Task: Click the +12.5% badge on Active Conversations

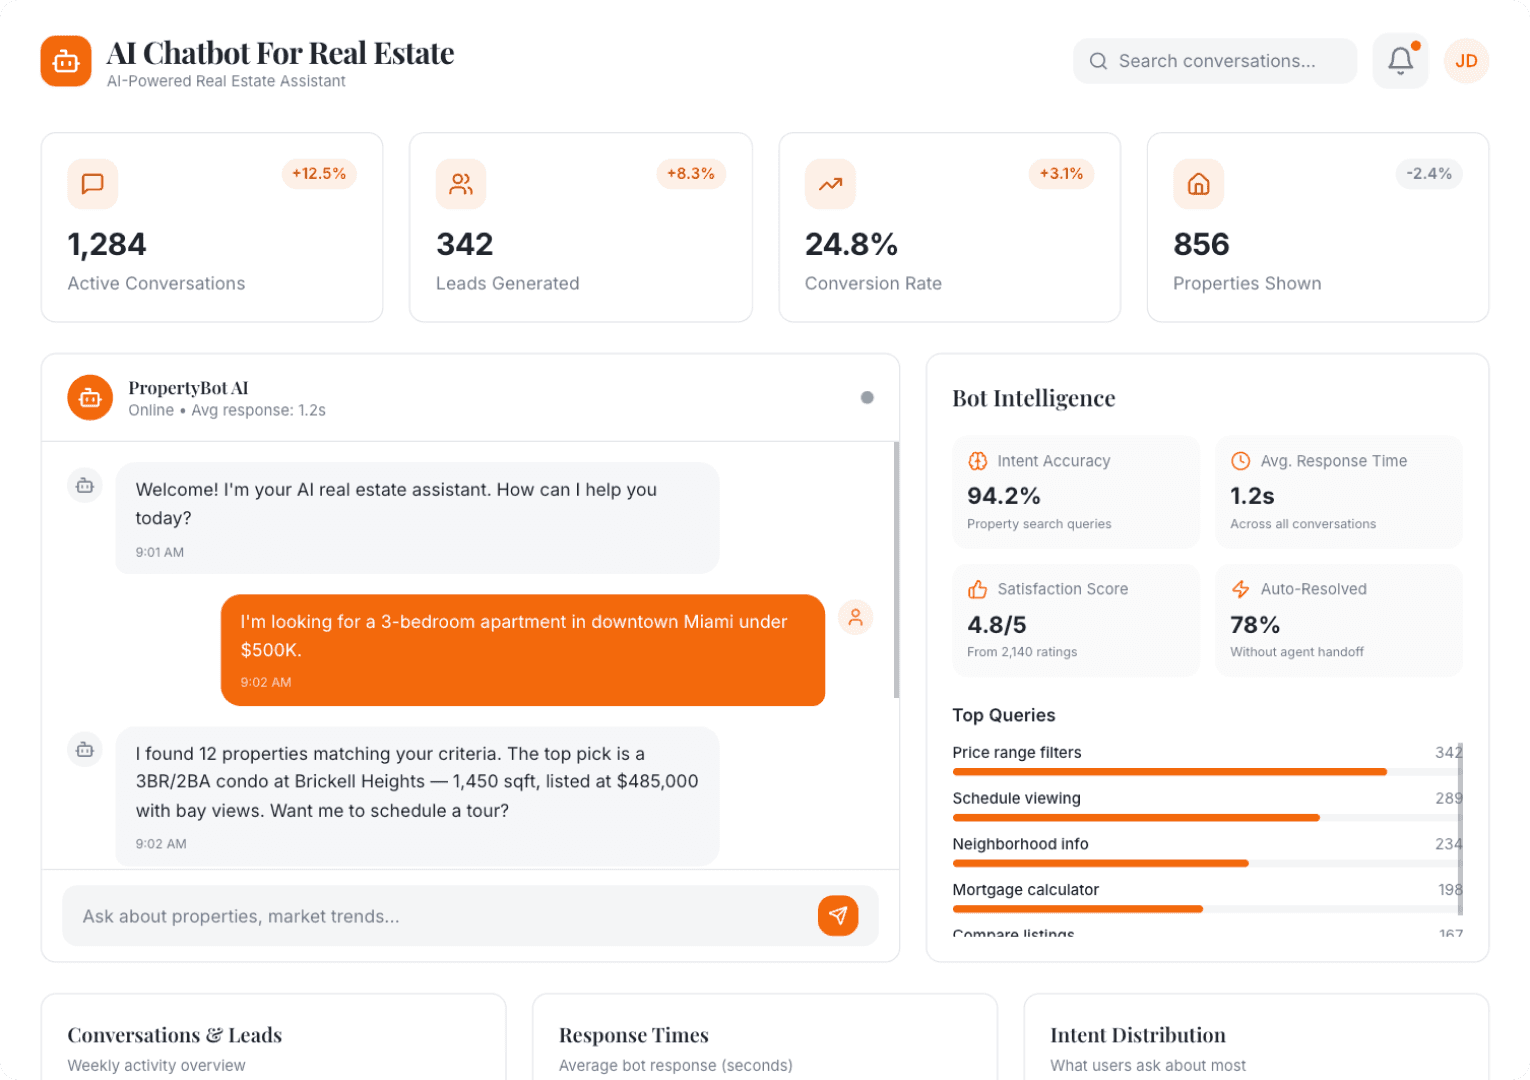Action: [319, 174]
